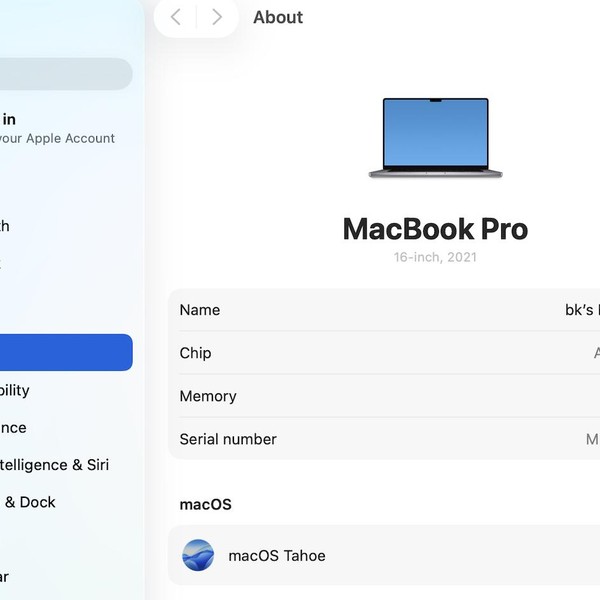Click the Chip row label
The width and height of the screenshot is (600, 600).
coord(195,353)
